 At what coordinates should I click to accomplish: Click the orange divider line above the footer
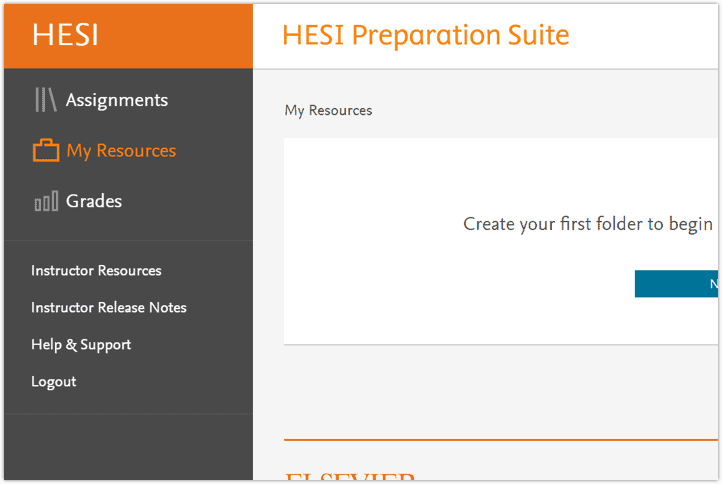point(500,439)
